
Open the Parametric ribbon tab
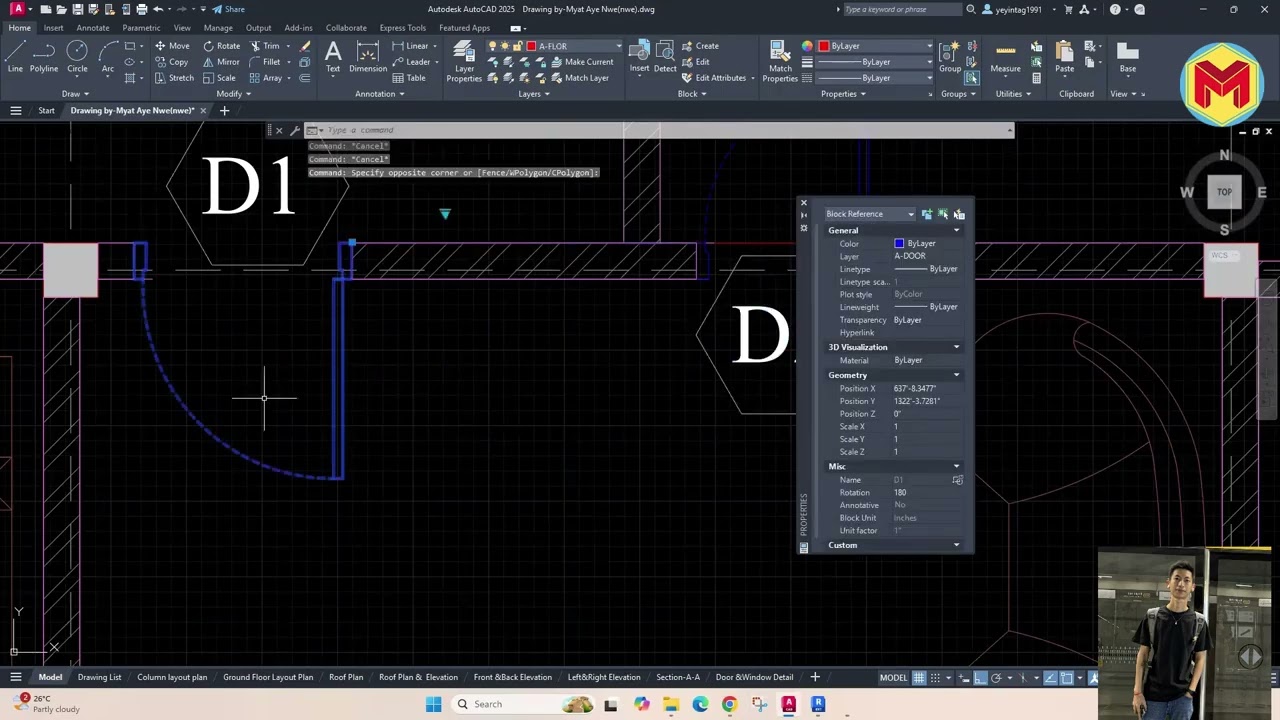tap(141, 28)
